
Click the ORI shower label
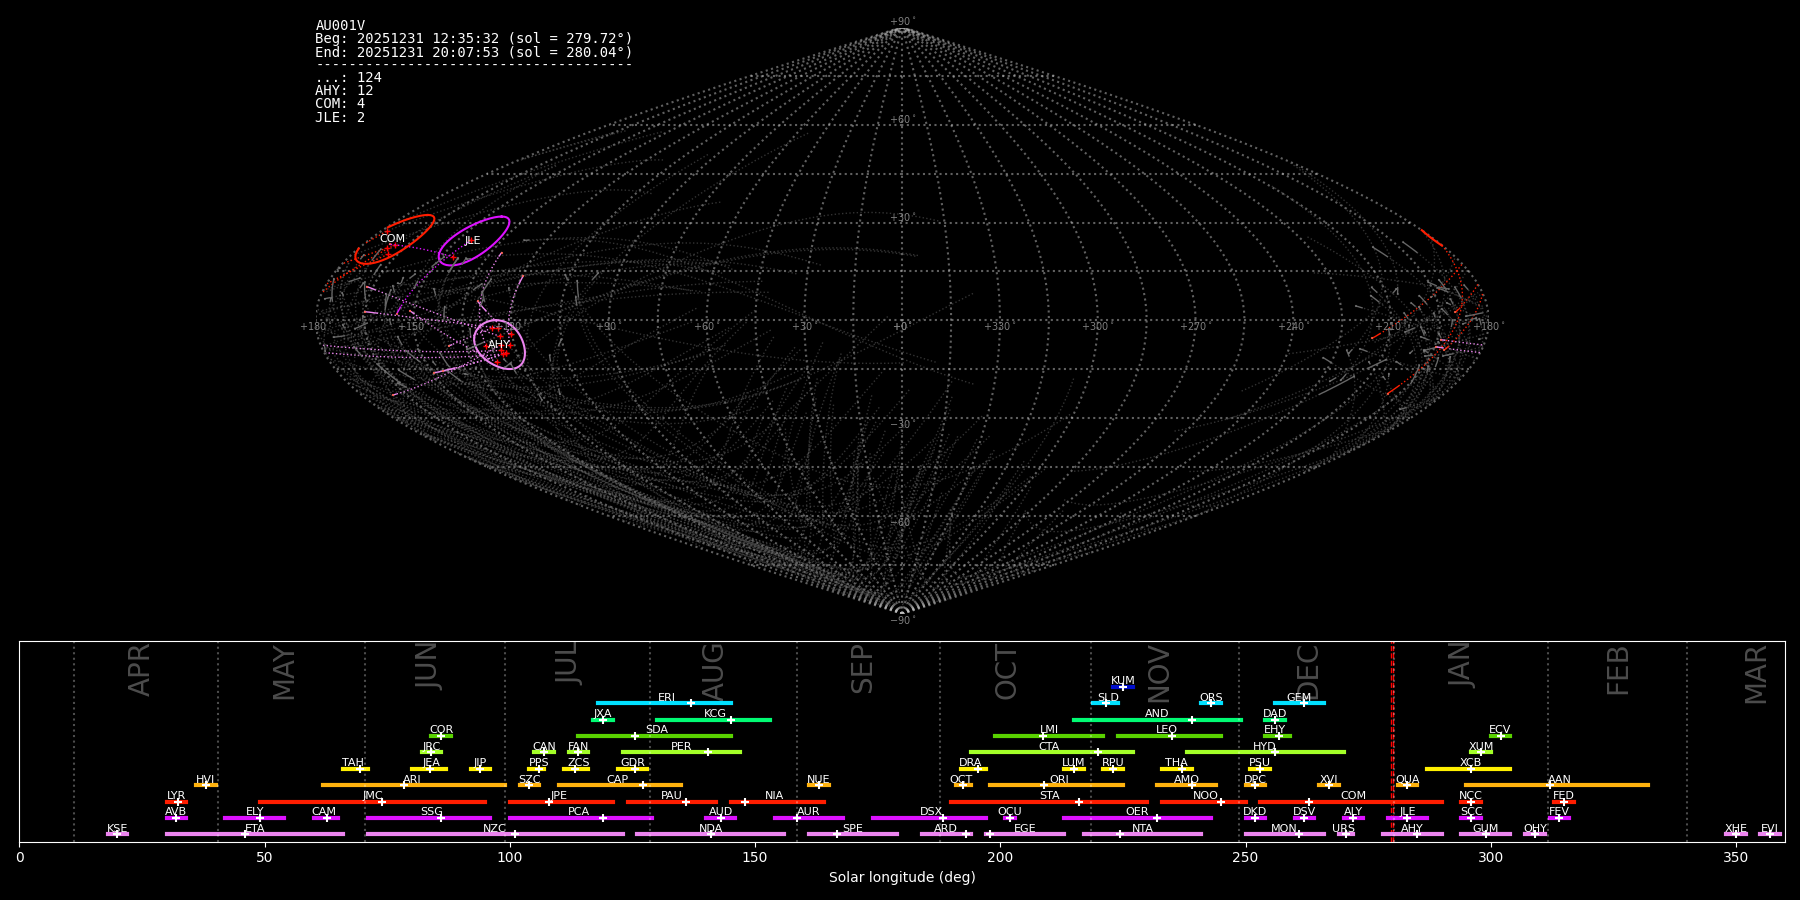[1059, 779]
